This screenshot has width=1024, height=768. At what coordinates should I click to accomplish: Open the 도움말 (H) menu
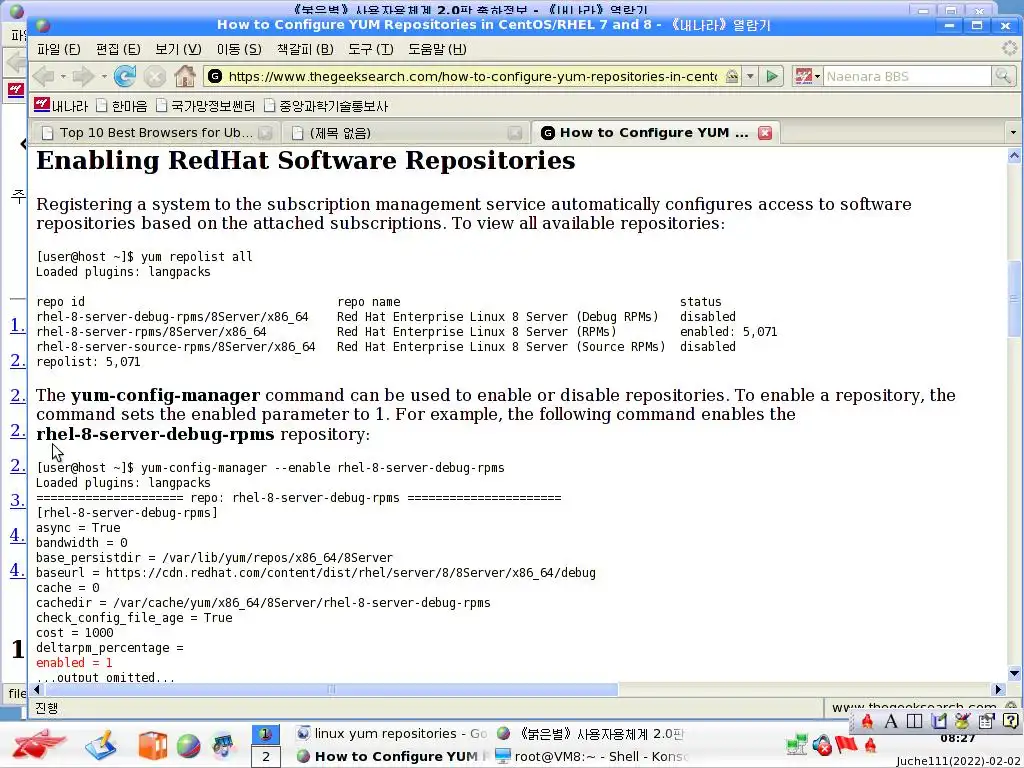coord(437,49)
